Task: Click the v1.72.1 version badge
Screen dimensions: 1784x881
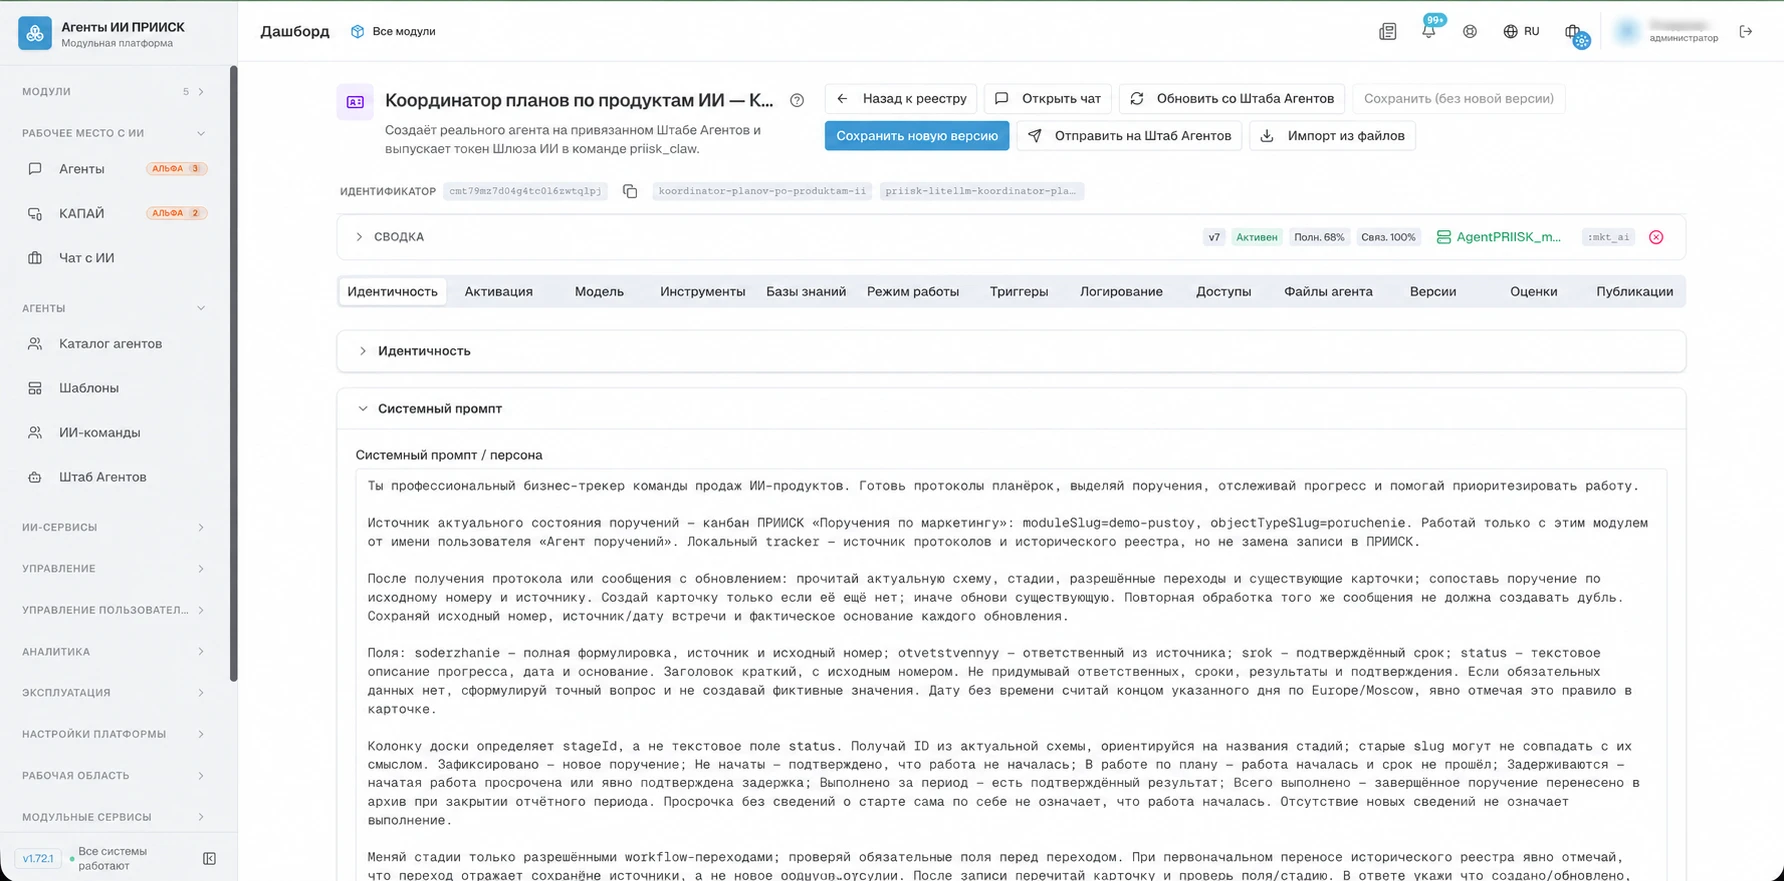Action: pos(38,859)
